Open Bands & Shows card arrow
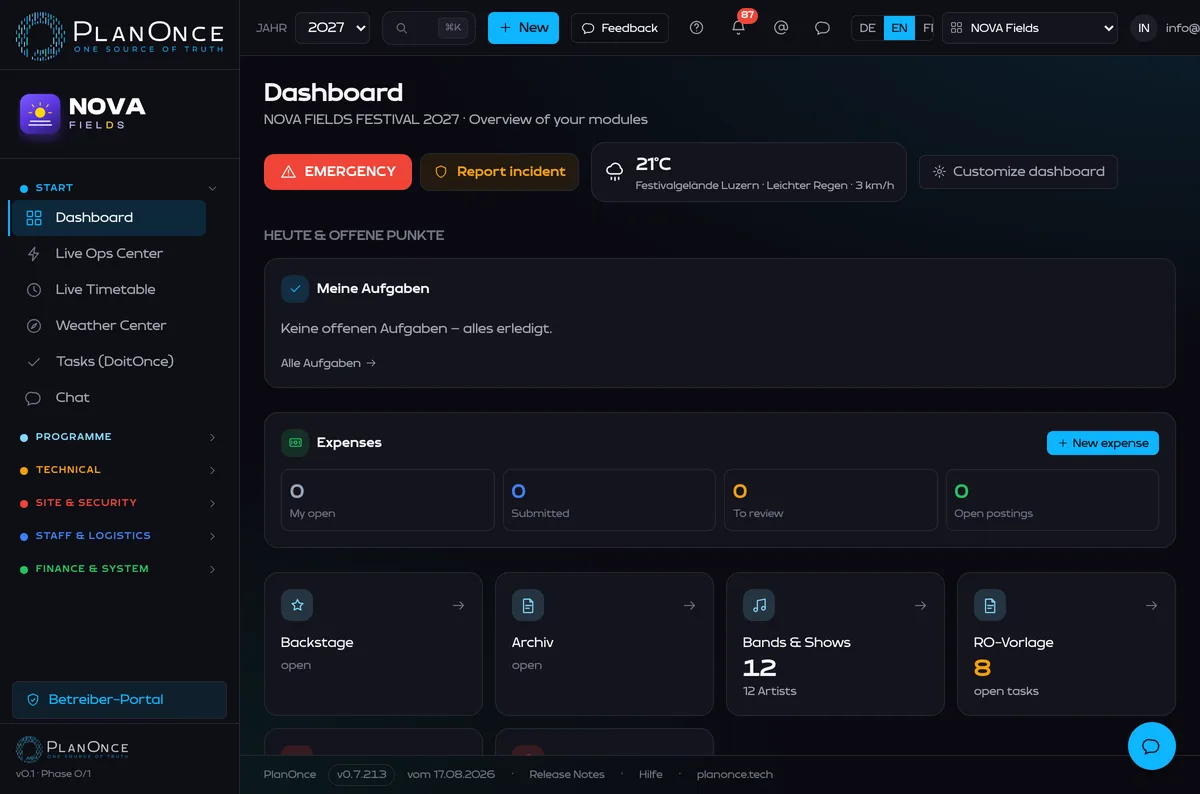This screenshot has height=794, width=1200. 920,605
